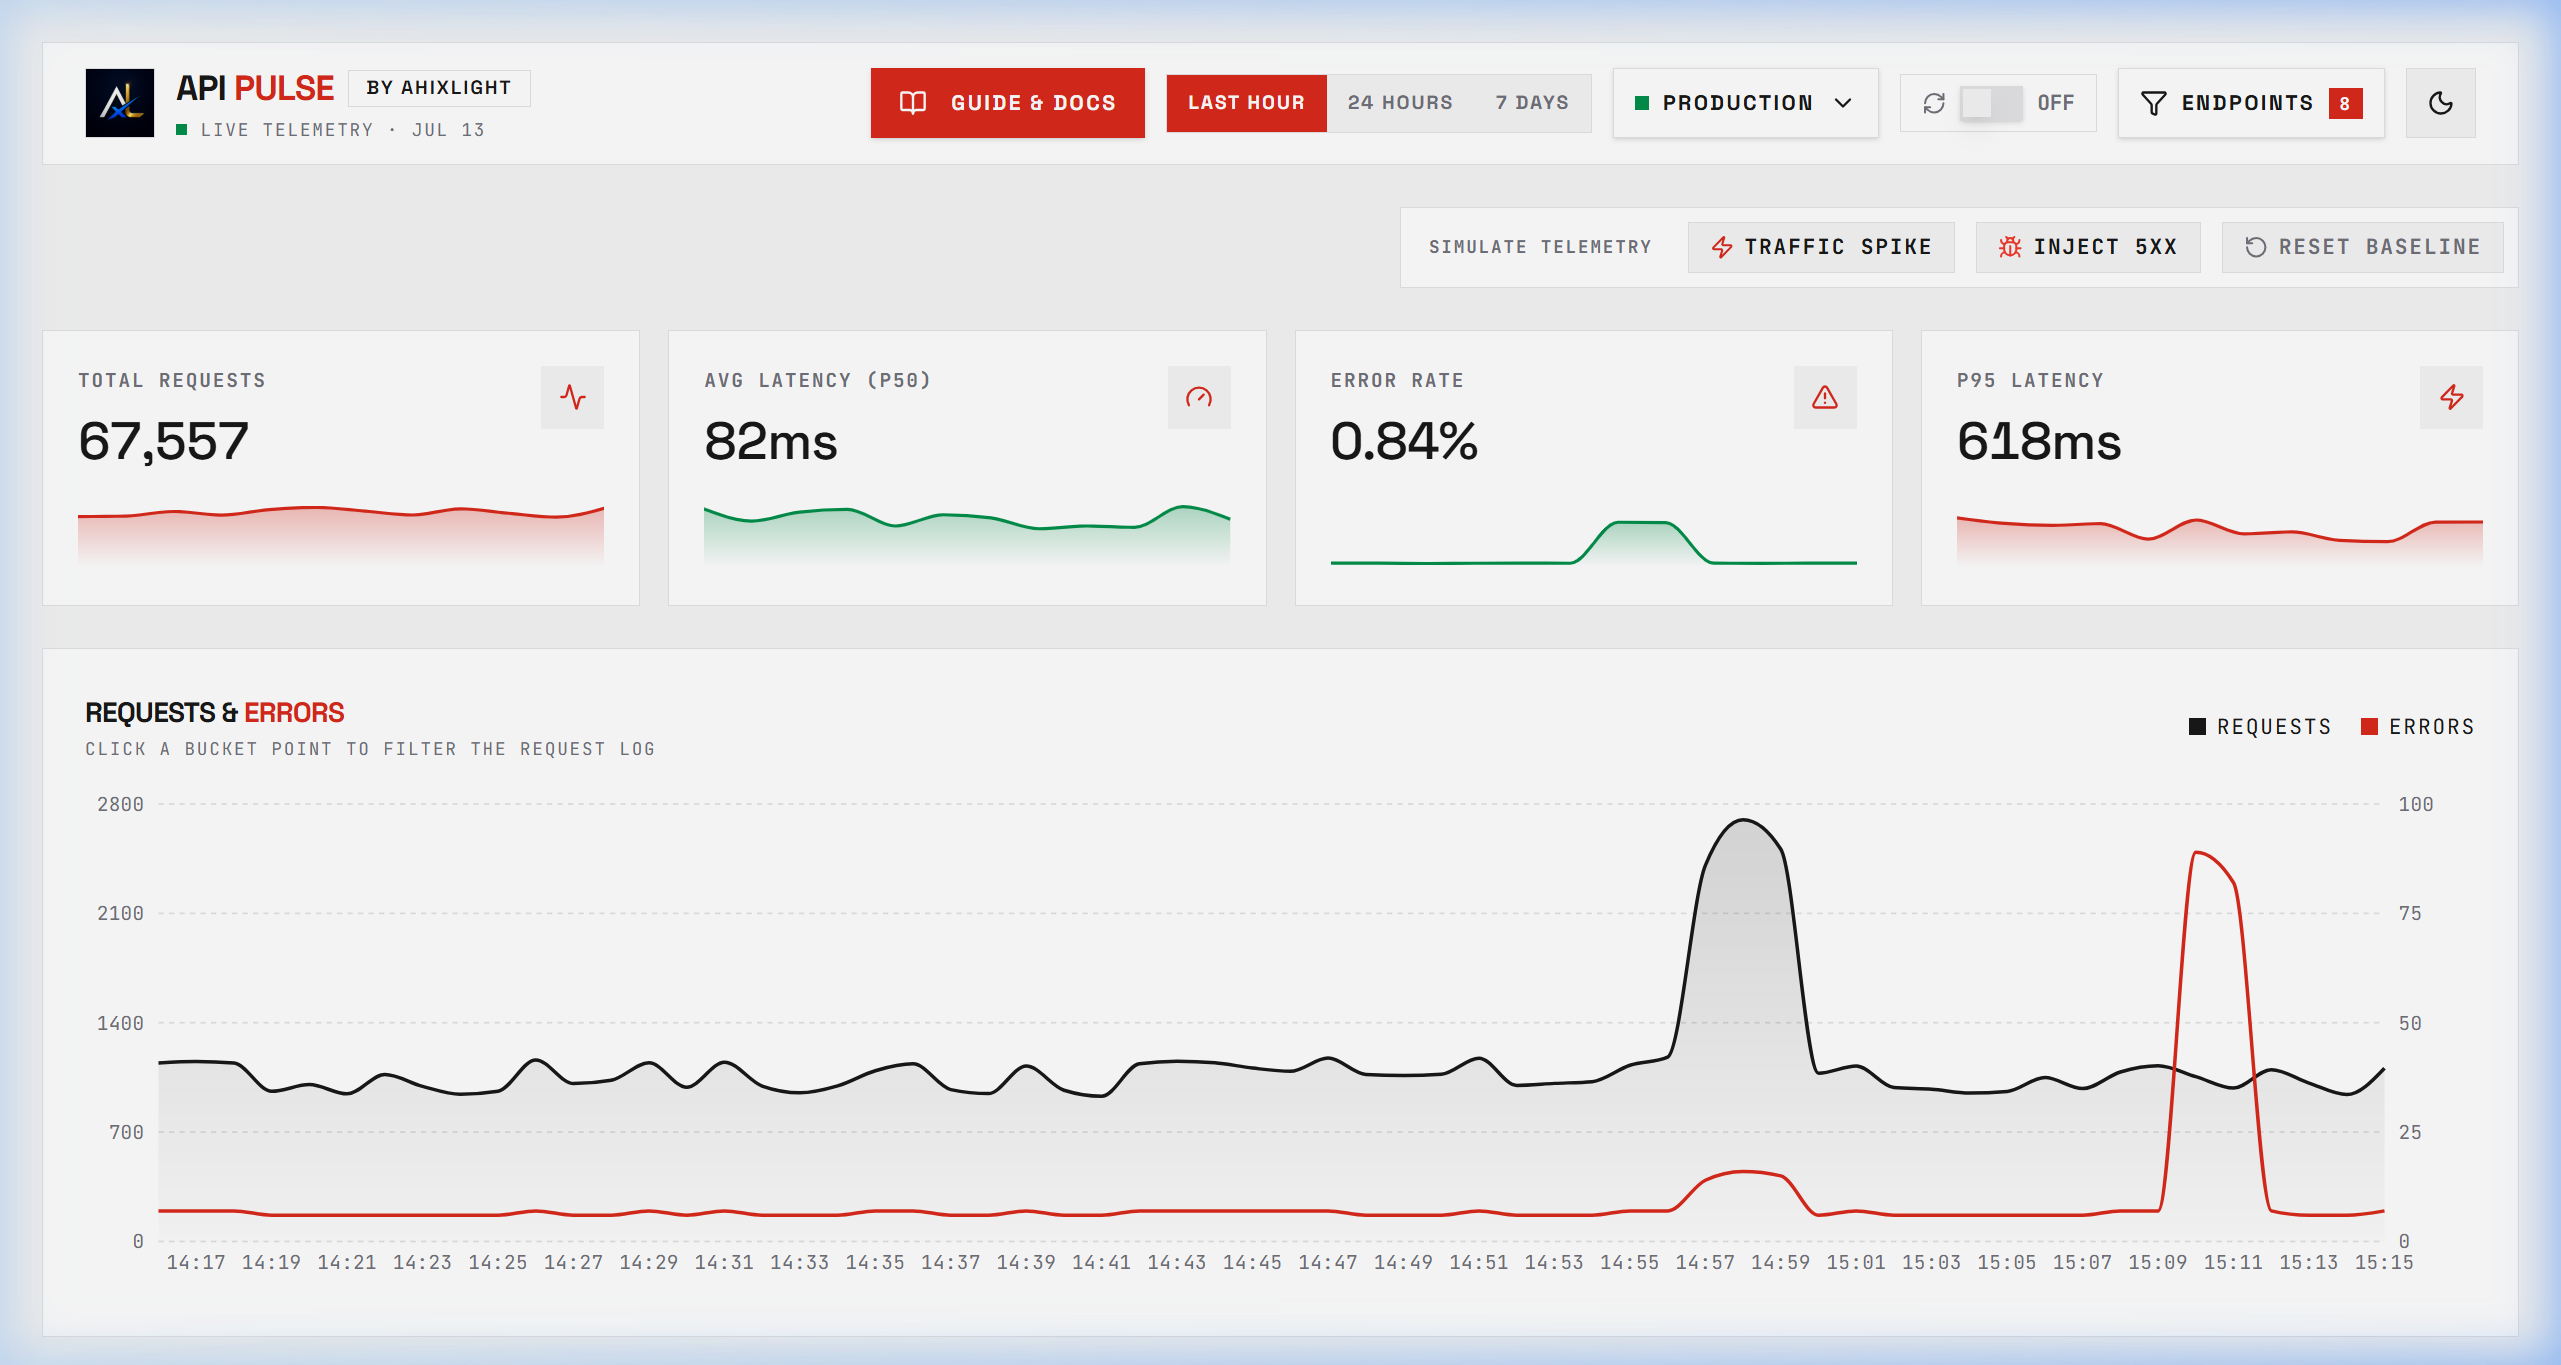
Task: Click Reset Baseline
Action: [2362, 247]
